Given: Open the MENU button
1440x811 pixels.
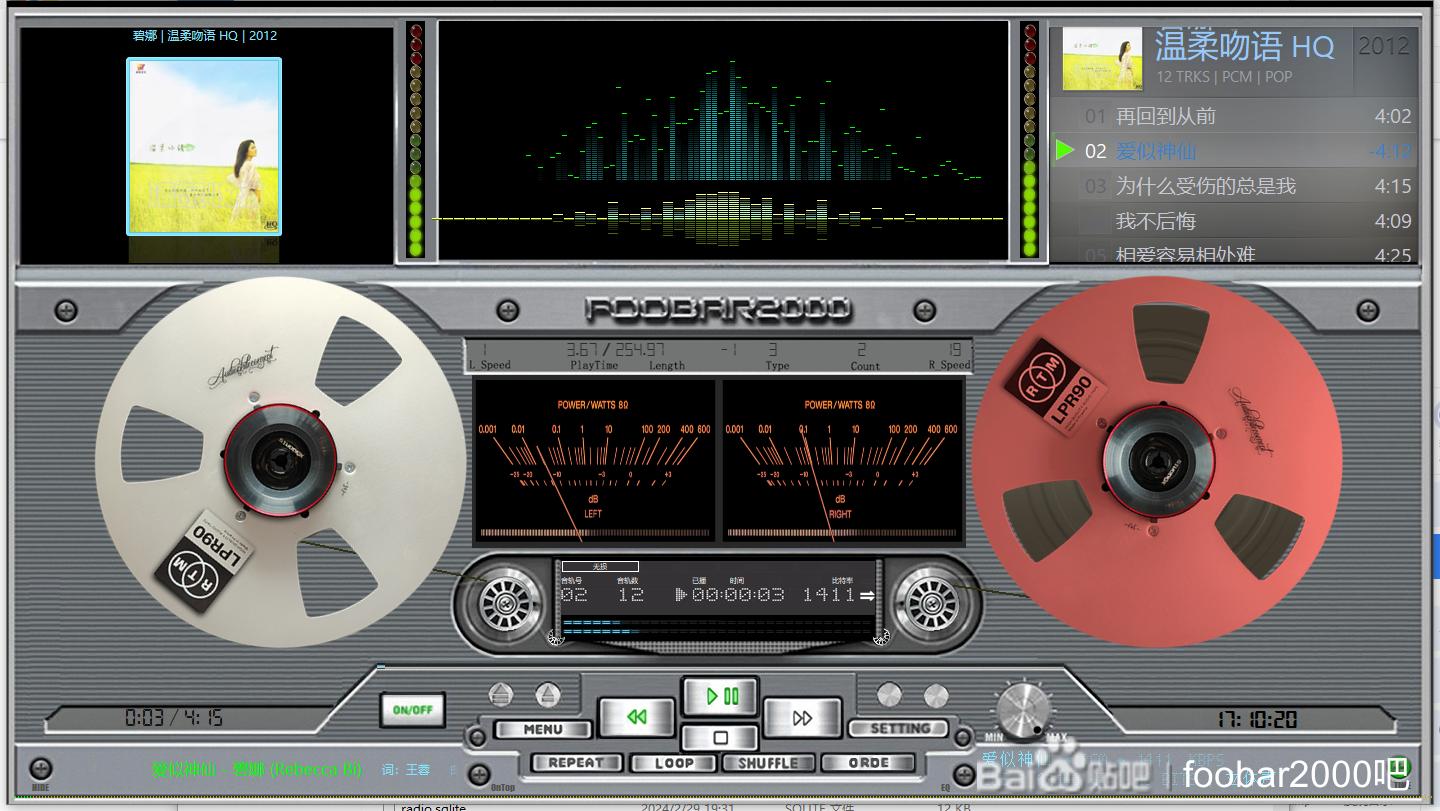Looking at the screenshot, I should coord(542,729).
